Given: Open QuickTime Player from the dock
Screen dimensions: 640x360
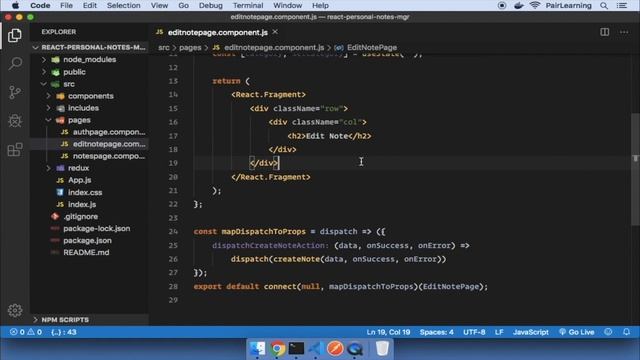Looking at the screenshot, I should coord(355,349).
